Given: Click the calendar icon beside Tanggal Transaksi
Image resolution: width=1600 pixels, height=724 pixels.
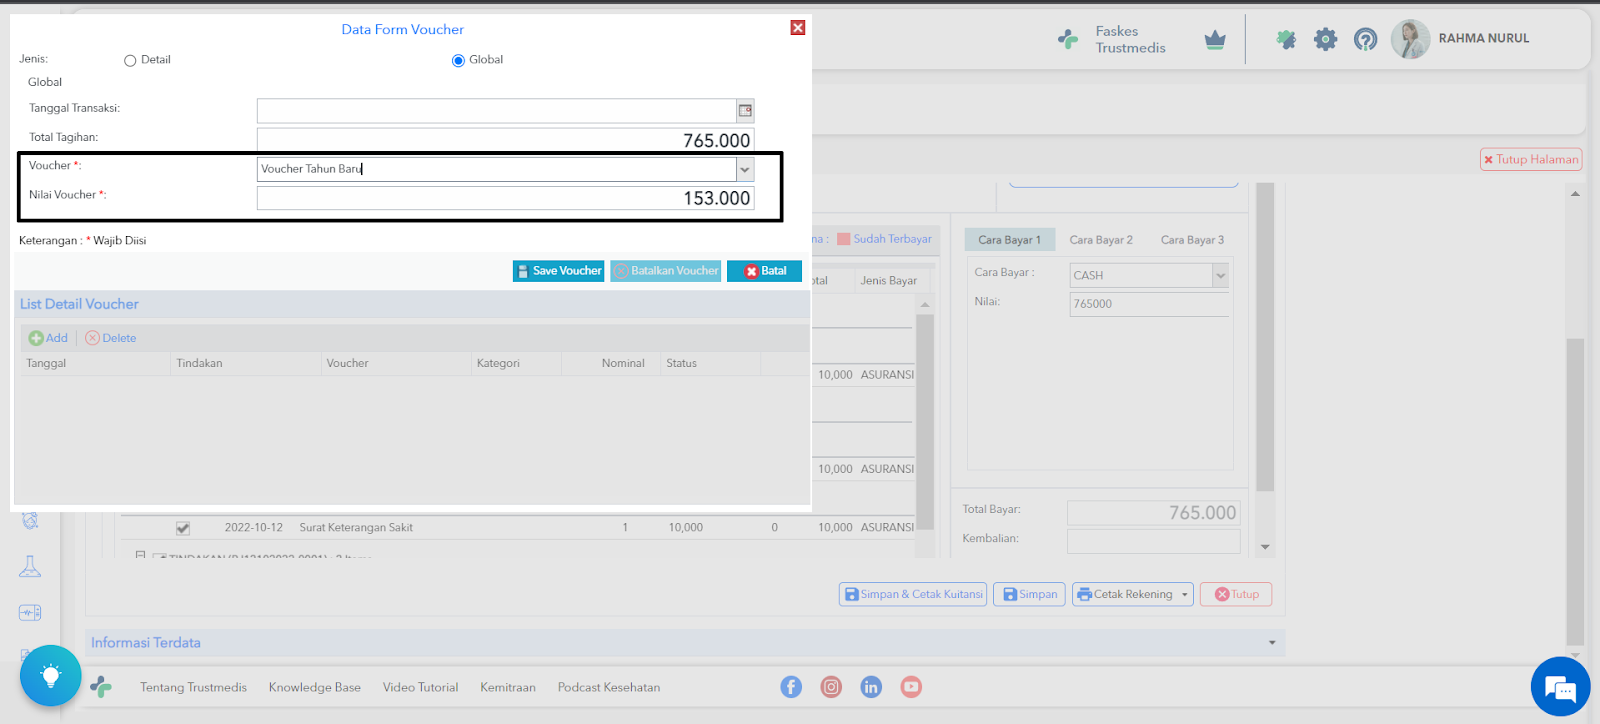Looking at the screenshot, I should (x=745, y=110).
